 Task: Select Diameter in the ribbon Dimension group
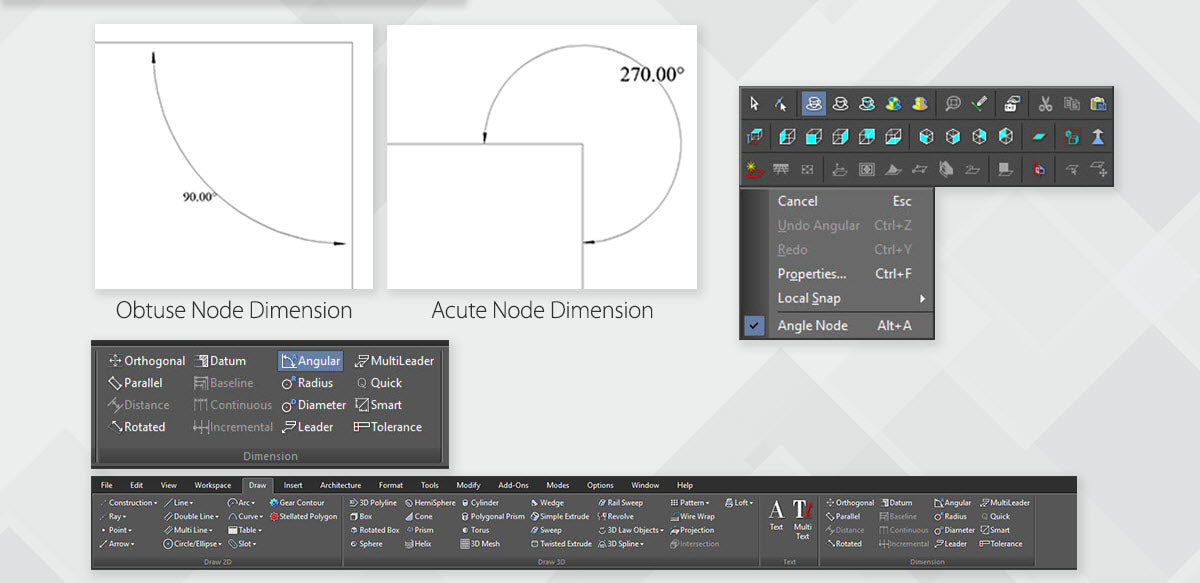click(x=954, y=530)
